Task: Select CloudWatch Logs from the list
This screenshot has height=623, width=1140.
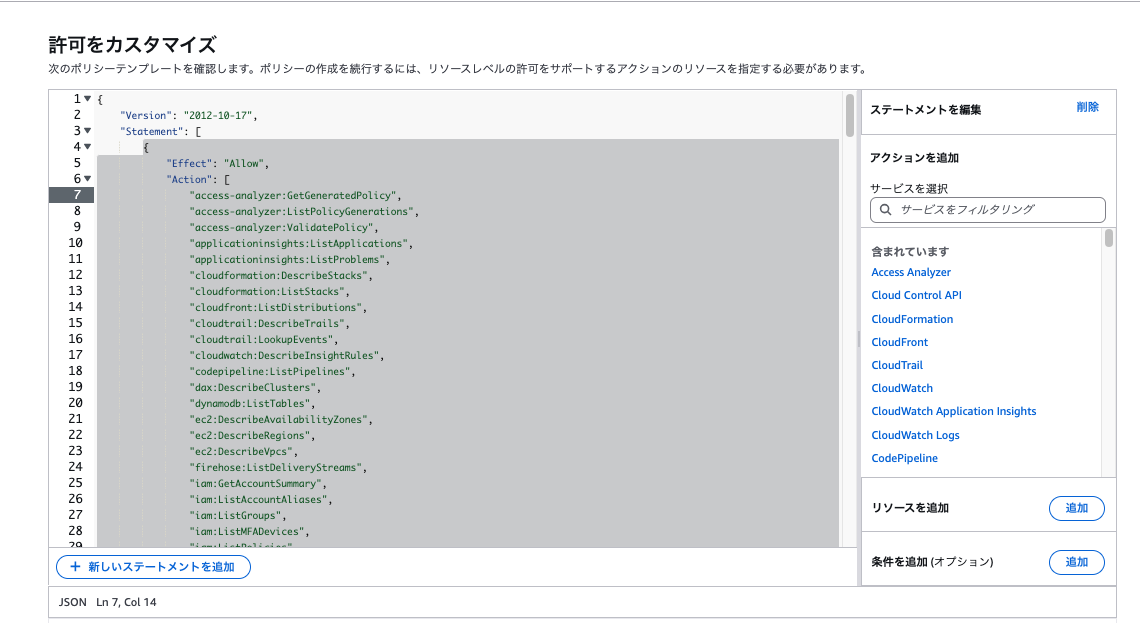Action: click(915, 435)
